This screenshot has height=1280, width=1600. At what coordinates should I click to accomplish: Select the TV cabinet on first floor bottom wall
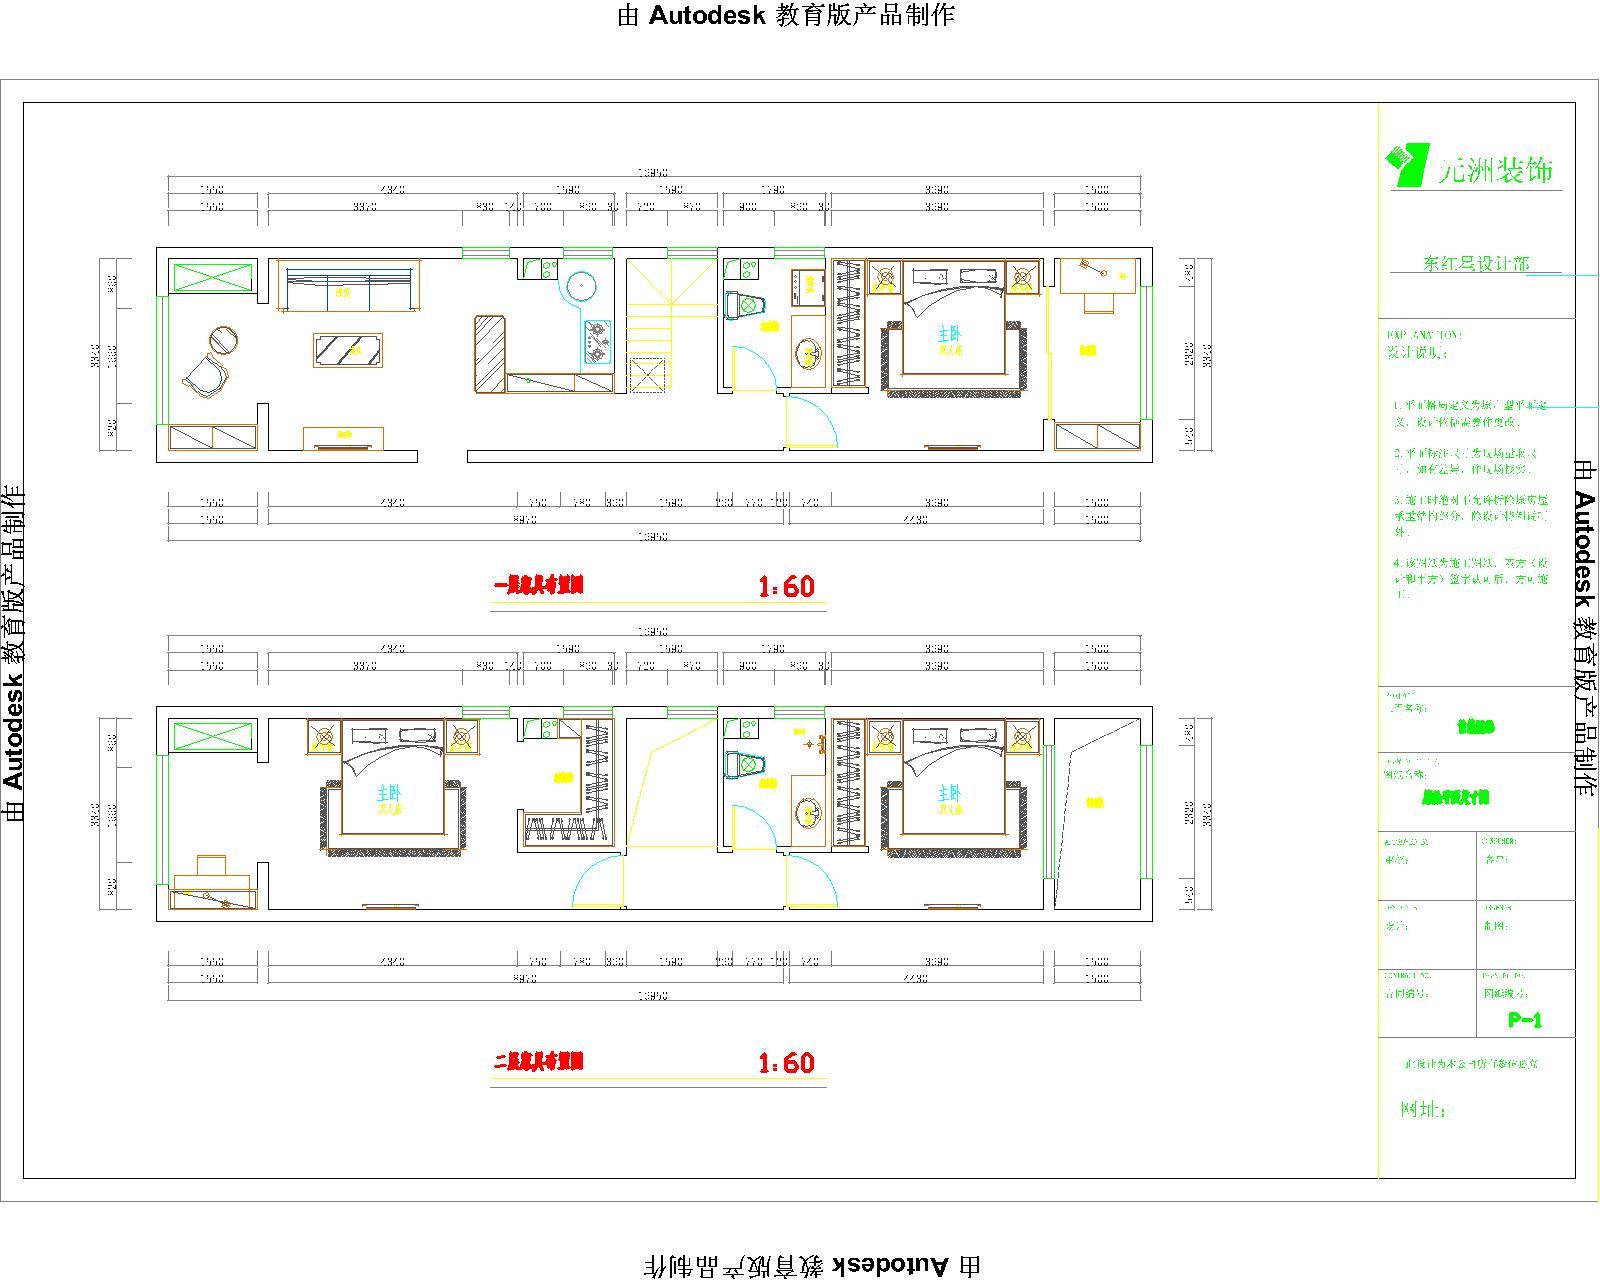[344, 438]
